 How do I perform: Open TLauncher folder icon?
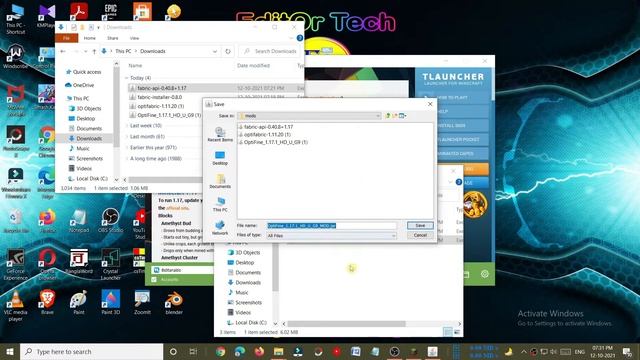(466, 274)
